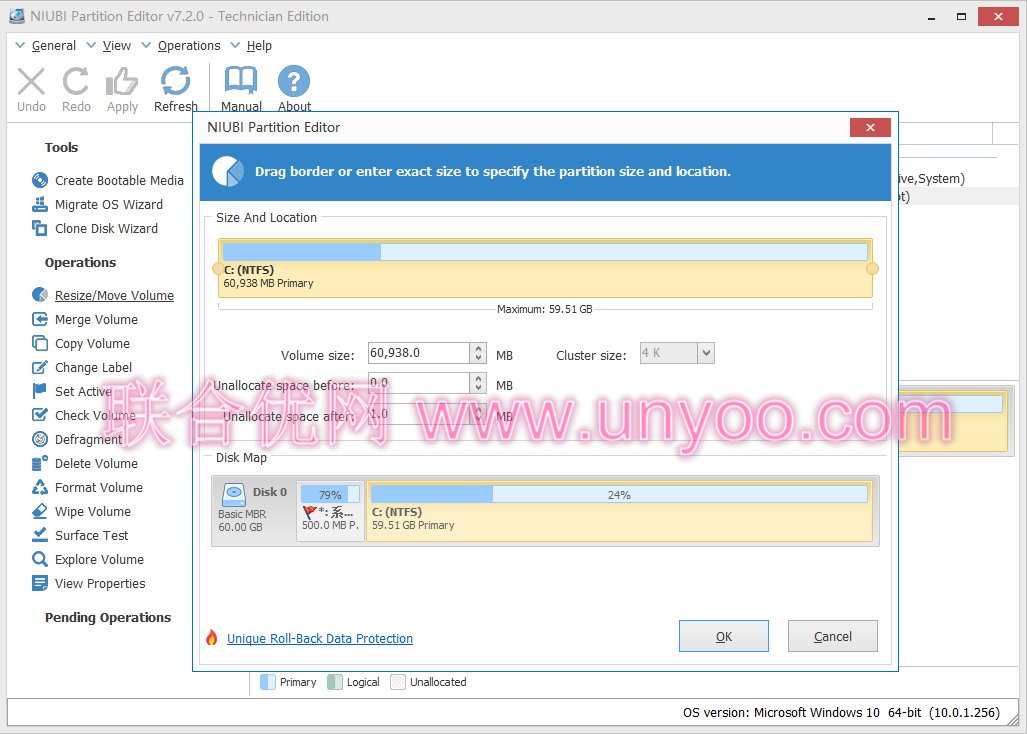This screenshot has width=1027, height=734.
Task: Click the Volume size input field
Action: point(419,353)
